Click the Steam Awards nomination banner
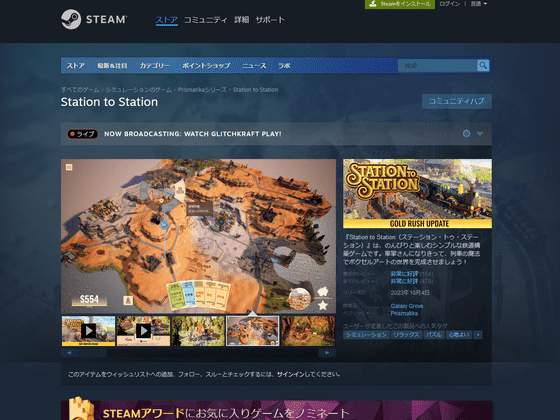 [x=276, y=410]
